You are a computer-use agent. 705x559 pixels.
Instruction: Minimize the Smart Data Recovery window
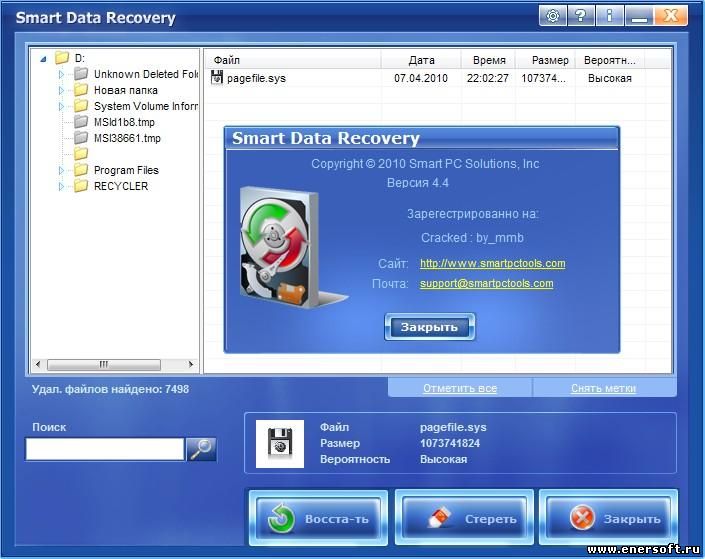pyautogui.click(x=638, y=16)
